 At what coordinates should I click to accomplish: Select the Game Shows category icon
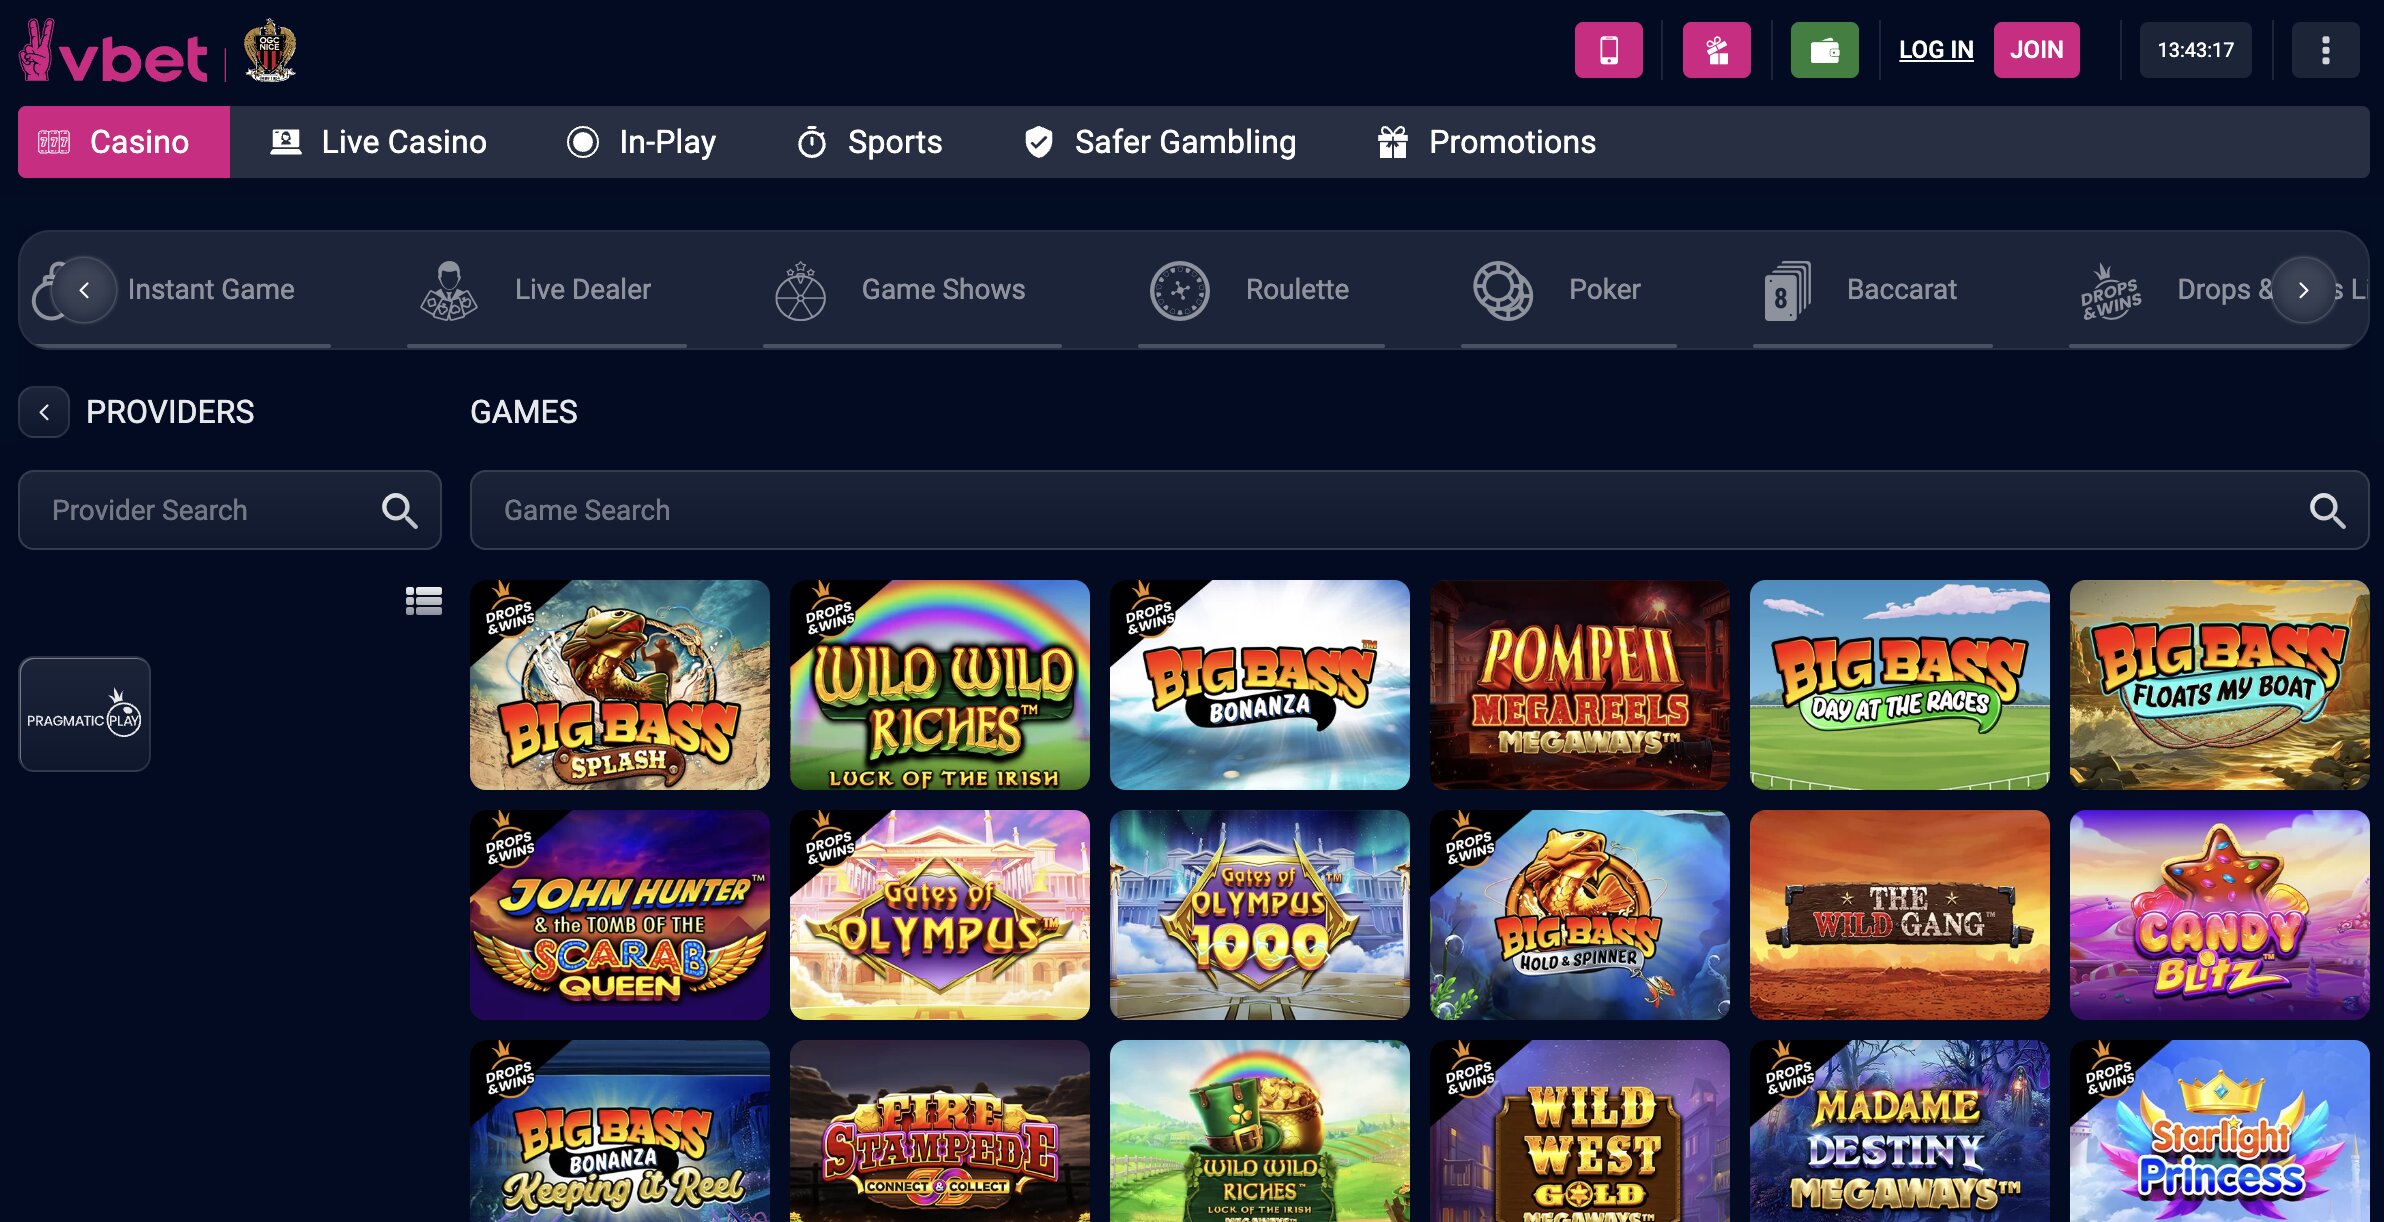(799, 290)
